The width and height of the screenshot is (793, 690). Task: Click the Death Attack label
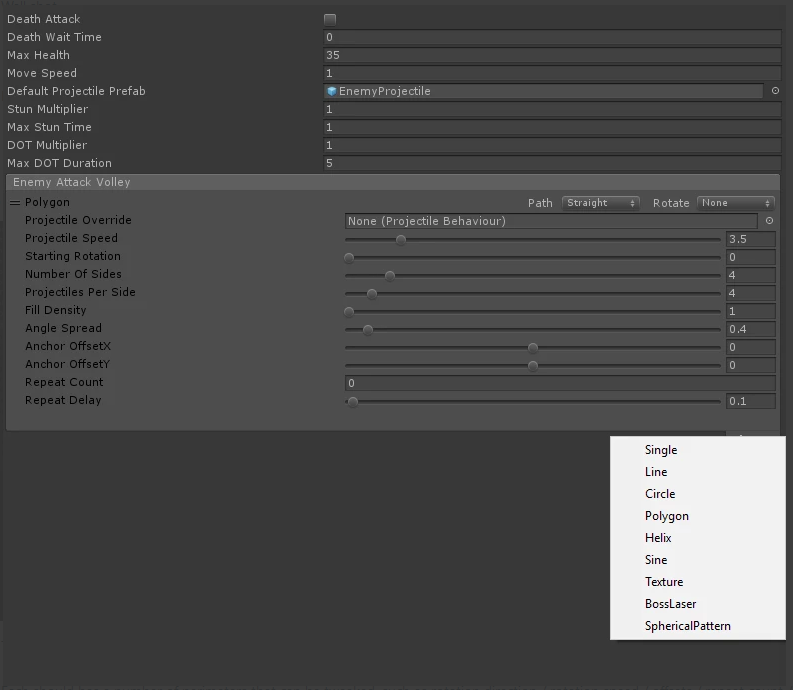[43, 19]
